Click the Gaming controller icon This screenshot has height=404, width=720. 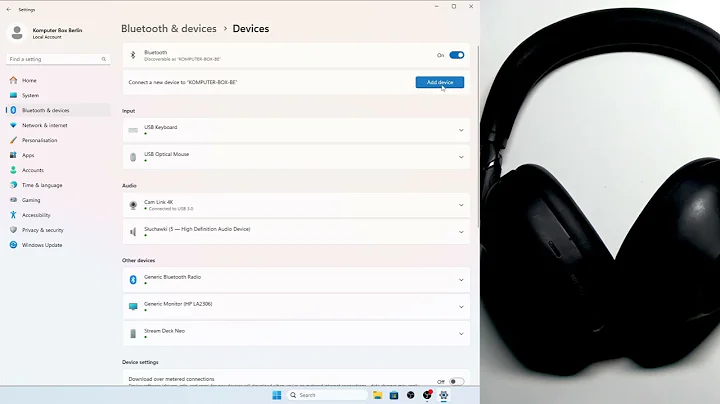13,200
